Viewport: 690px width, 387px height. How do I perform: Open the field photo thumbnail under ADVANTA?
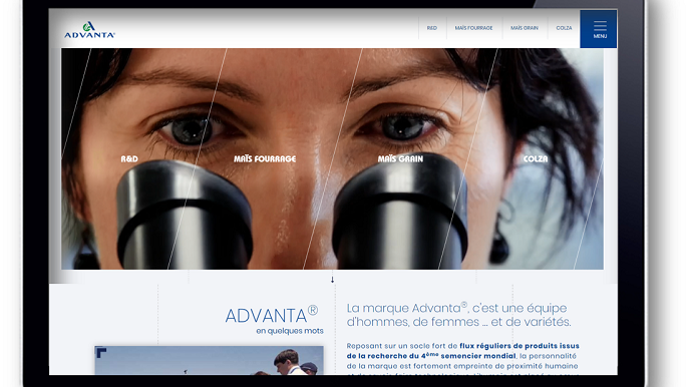pos(209,360)
